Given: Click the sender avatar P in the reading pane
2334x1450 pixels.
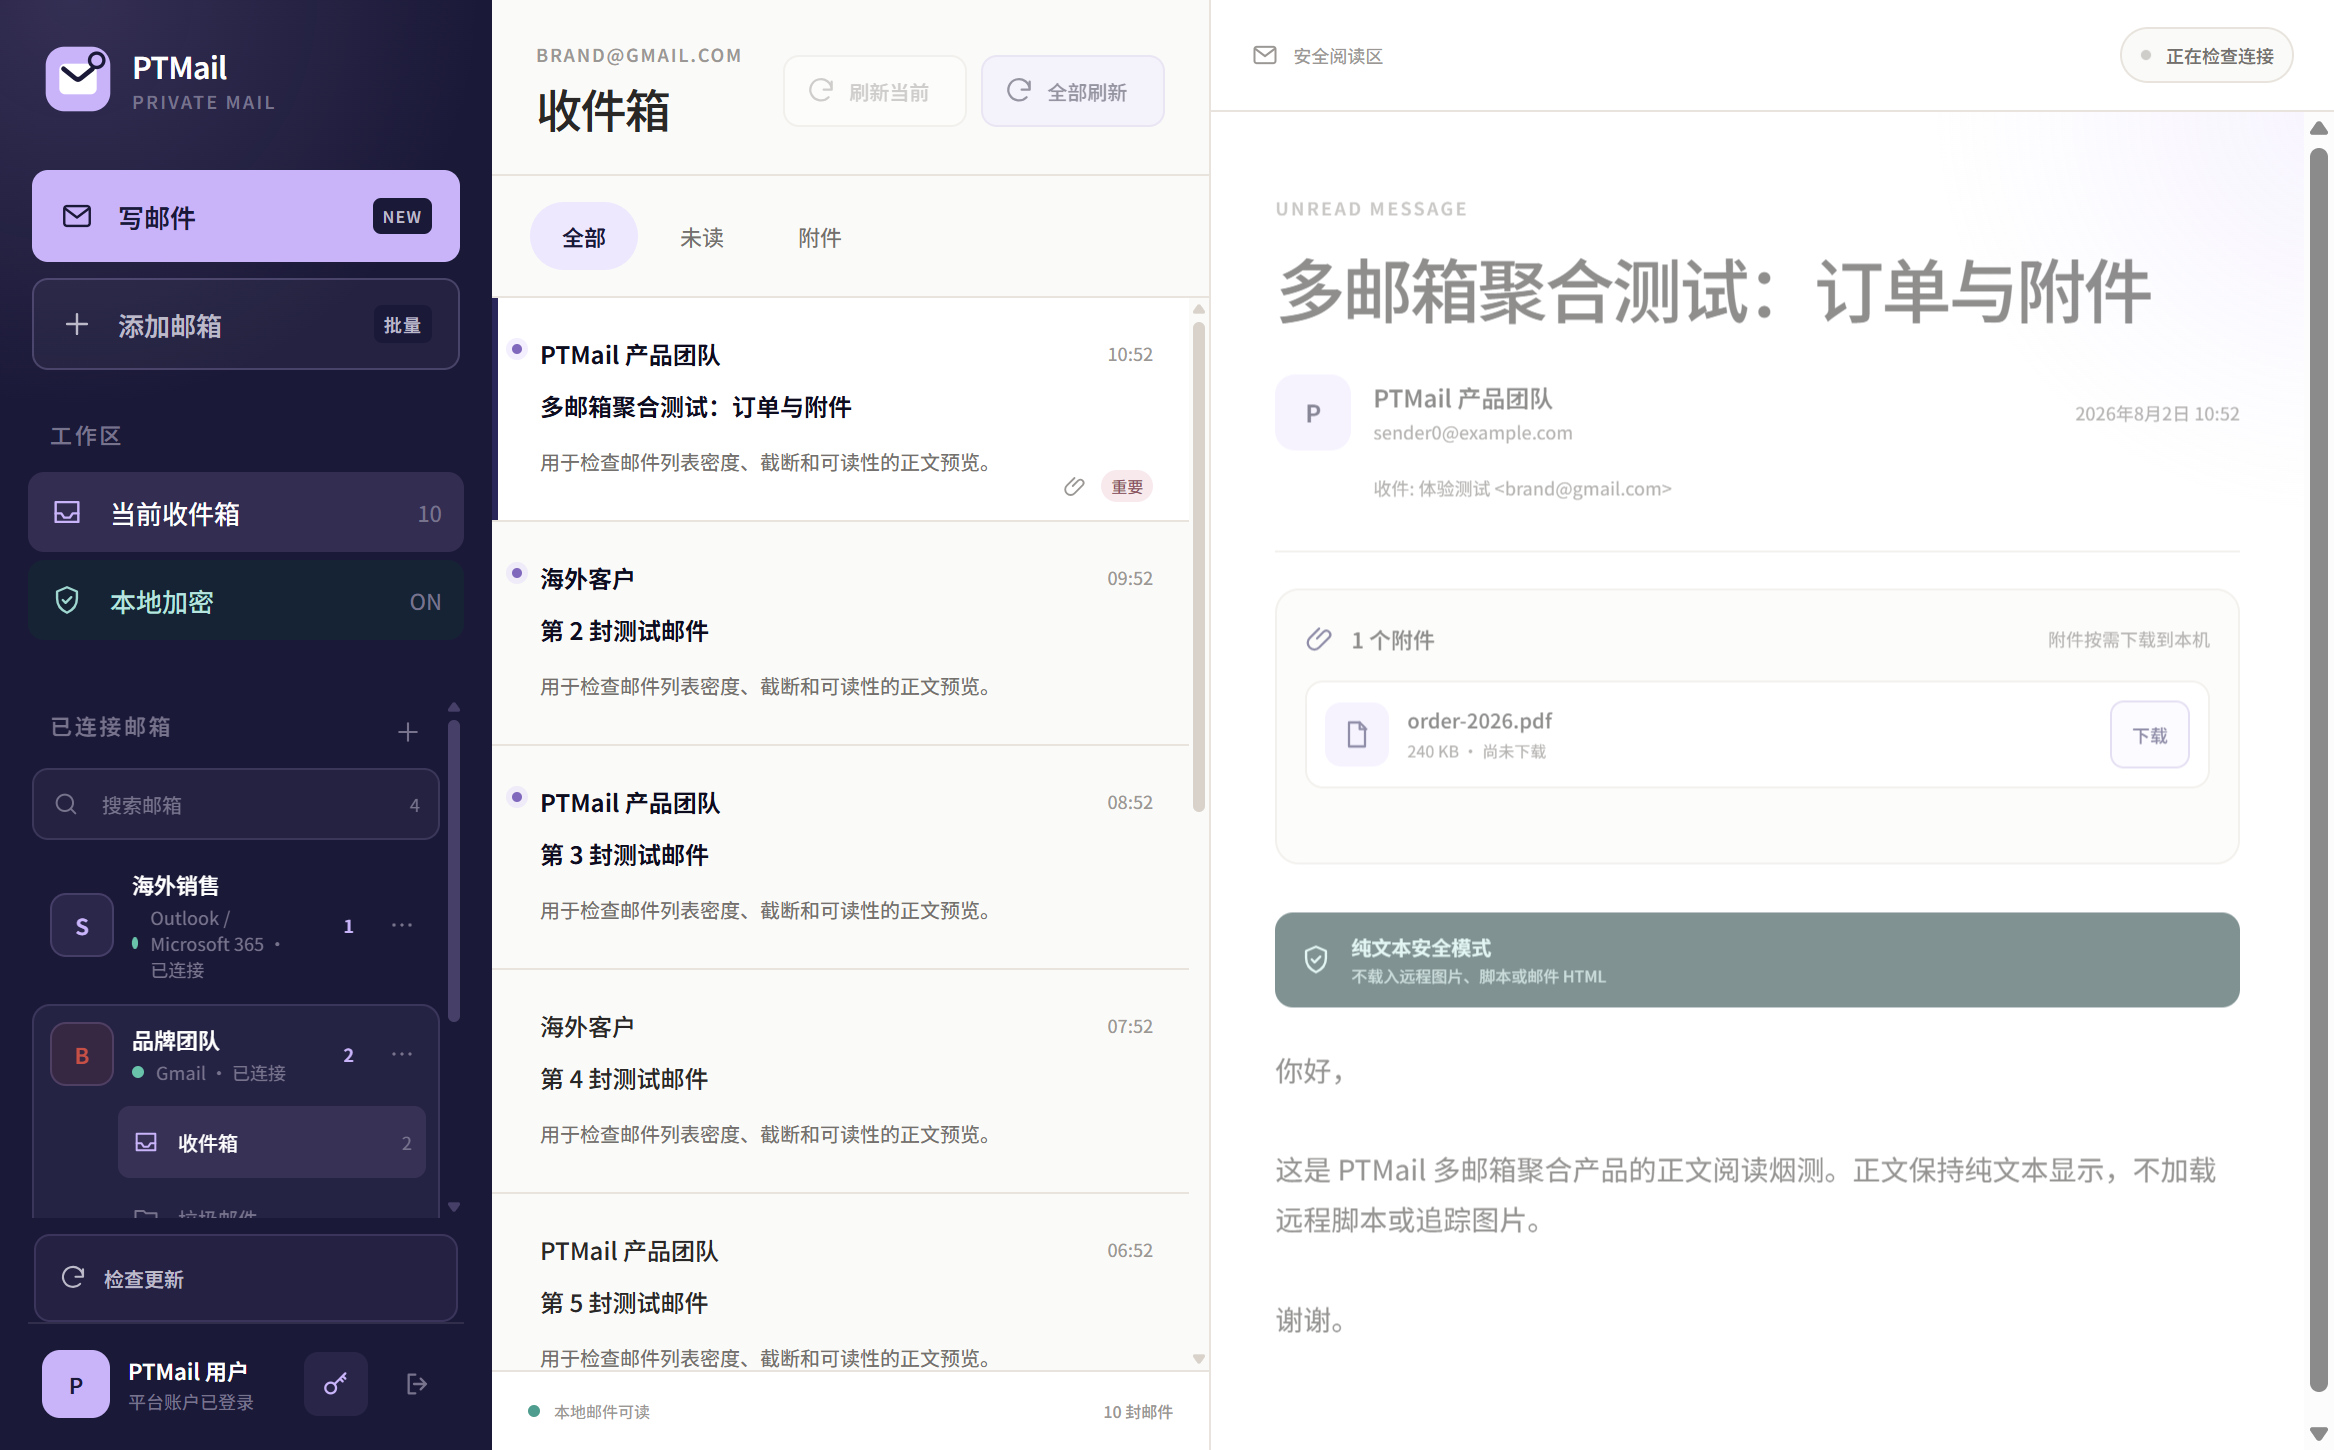Looking at the screenshot, I should tap(1313, 412).
